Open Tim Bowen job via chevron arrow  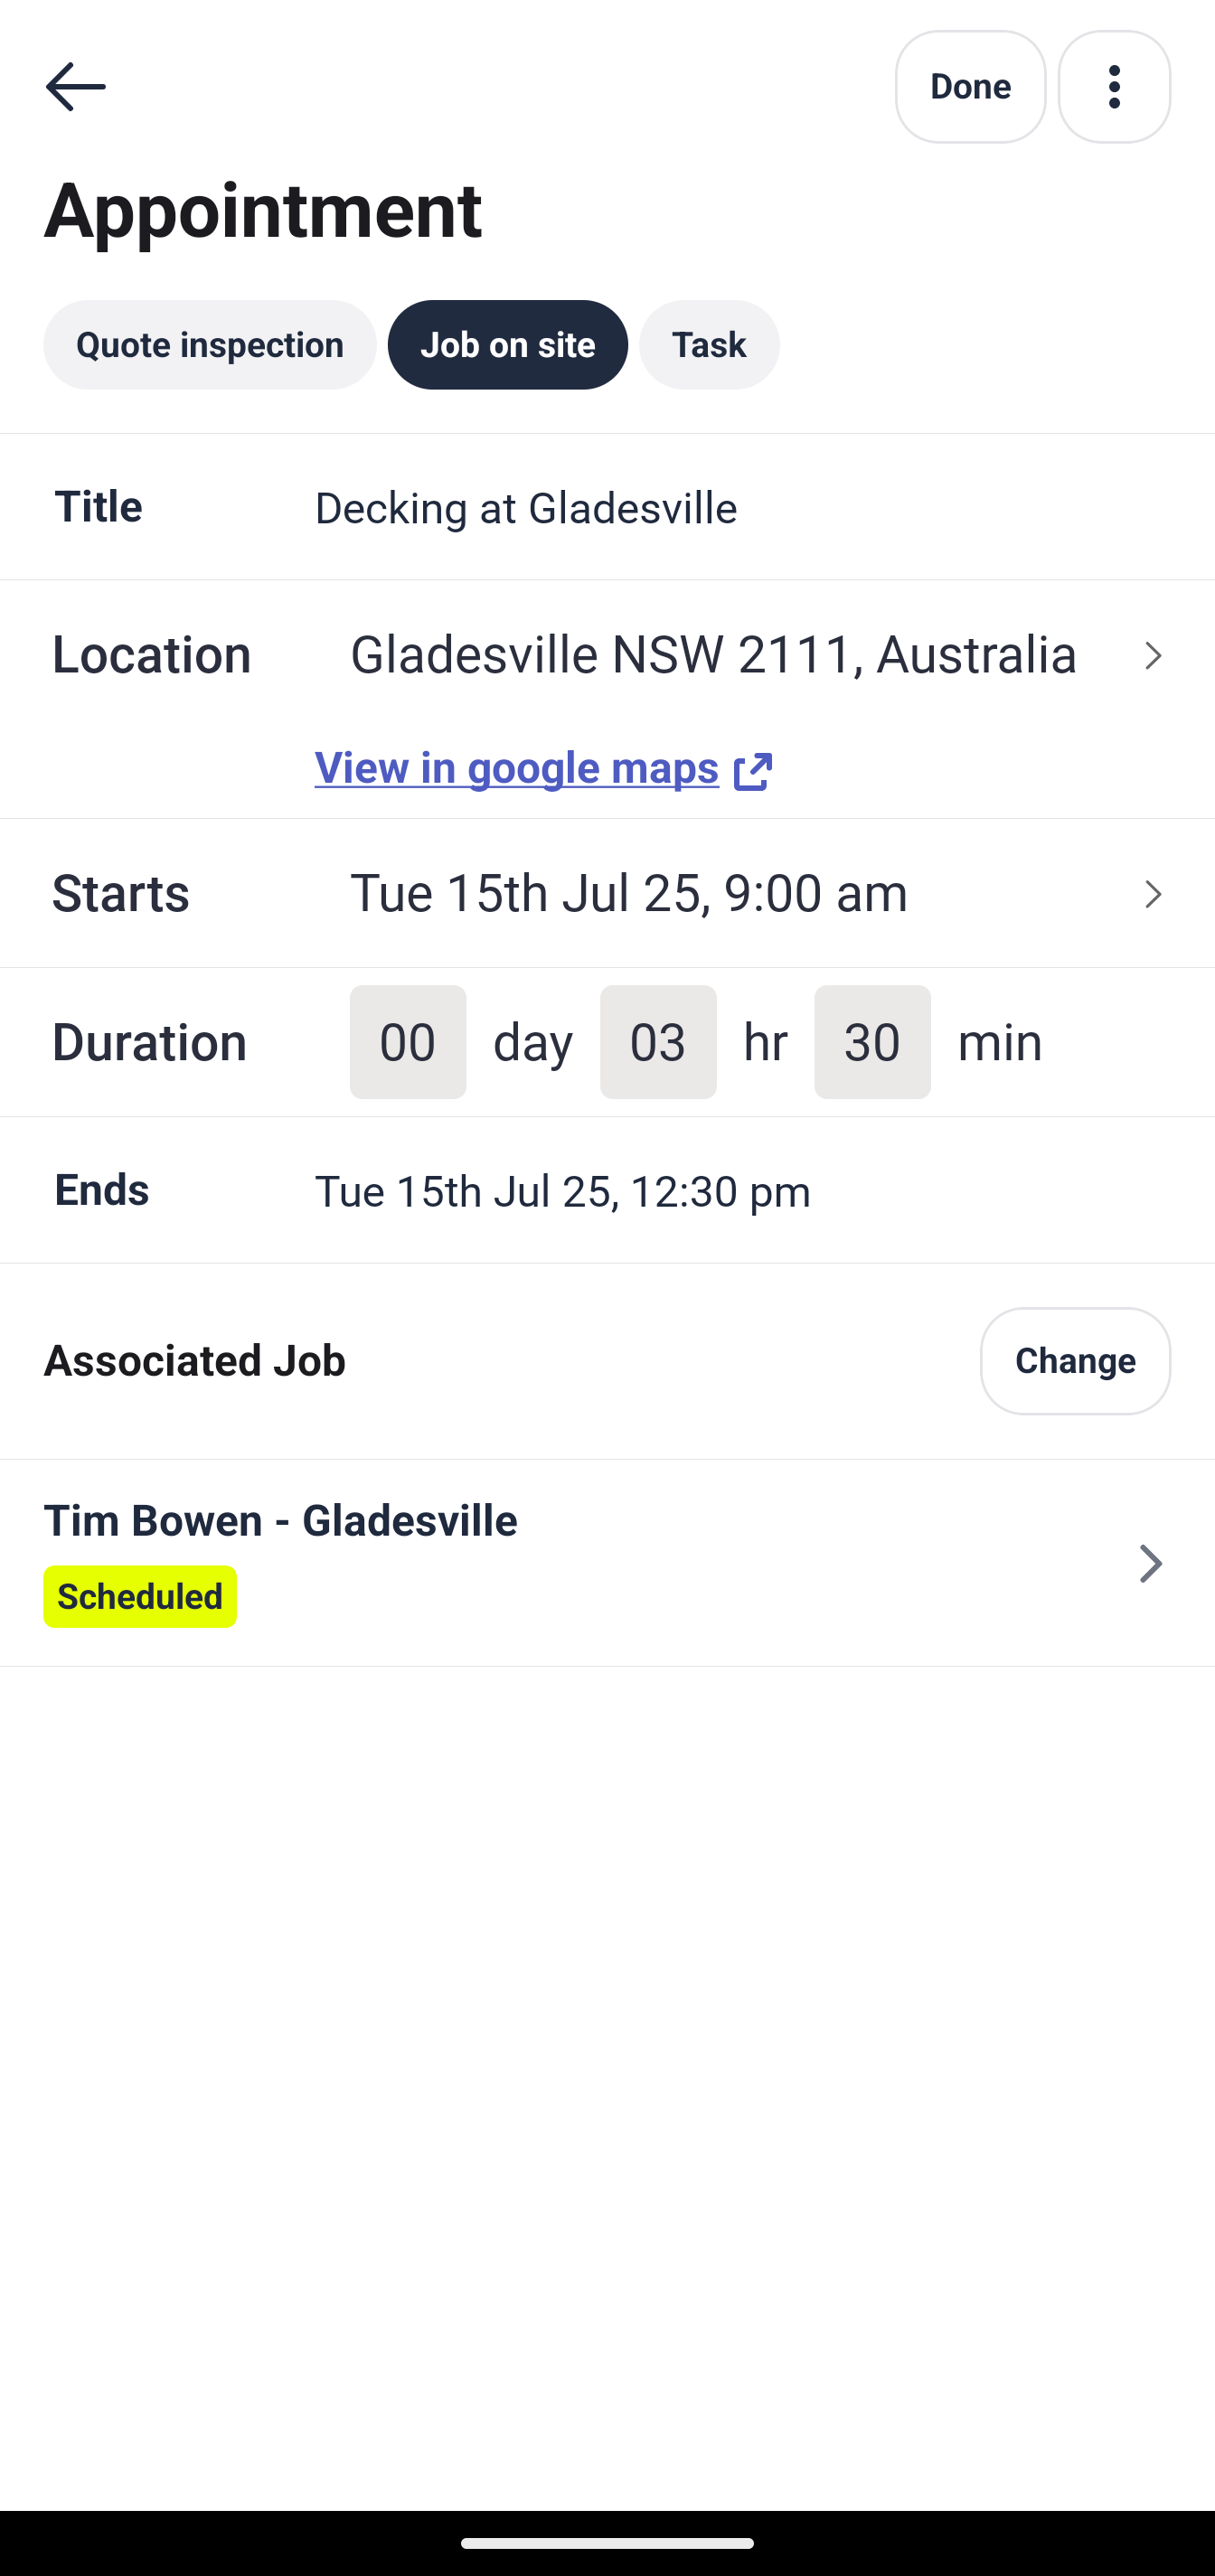click(x=1150, y=1563)
